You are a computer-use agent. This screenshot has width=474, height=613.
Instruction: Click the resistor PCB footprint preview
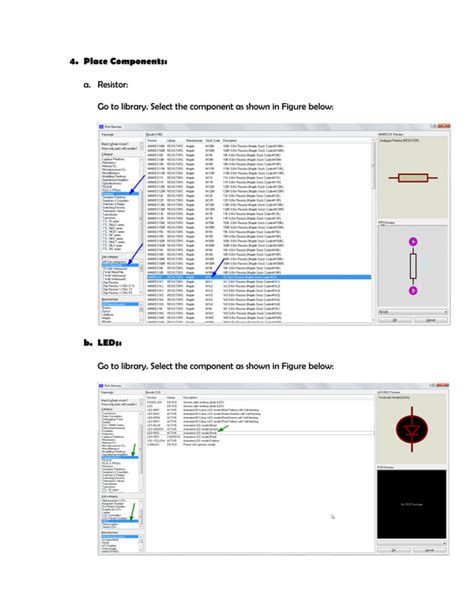pos(413,266)
